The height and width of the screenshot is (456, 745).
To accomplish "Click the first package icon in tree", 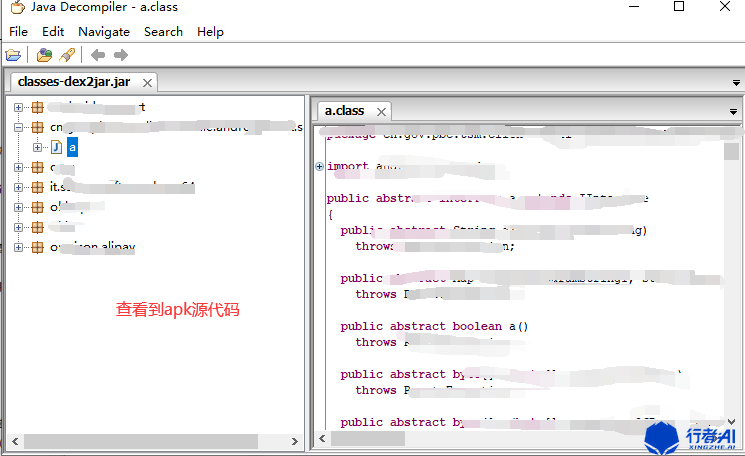I will pos(38,107).
